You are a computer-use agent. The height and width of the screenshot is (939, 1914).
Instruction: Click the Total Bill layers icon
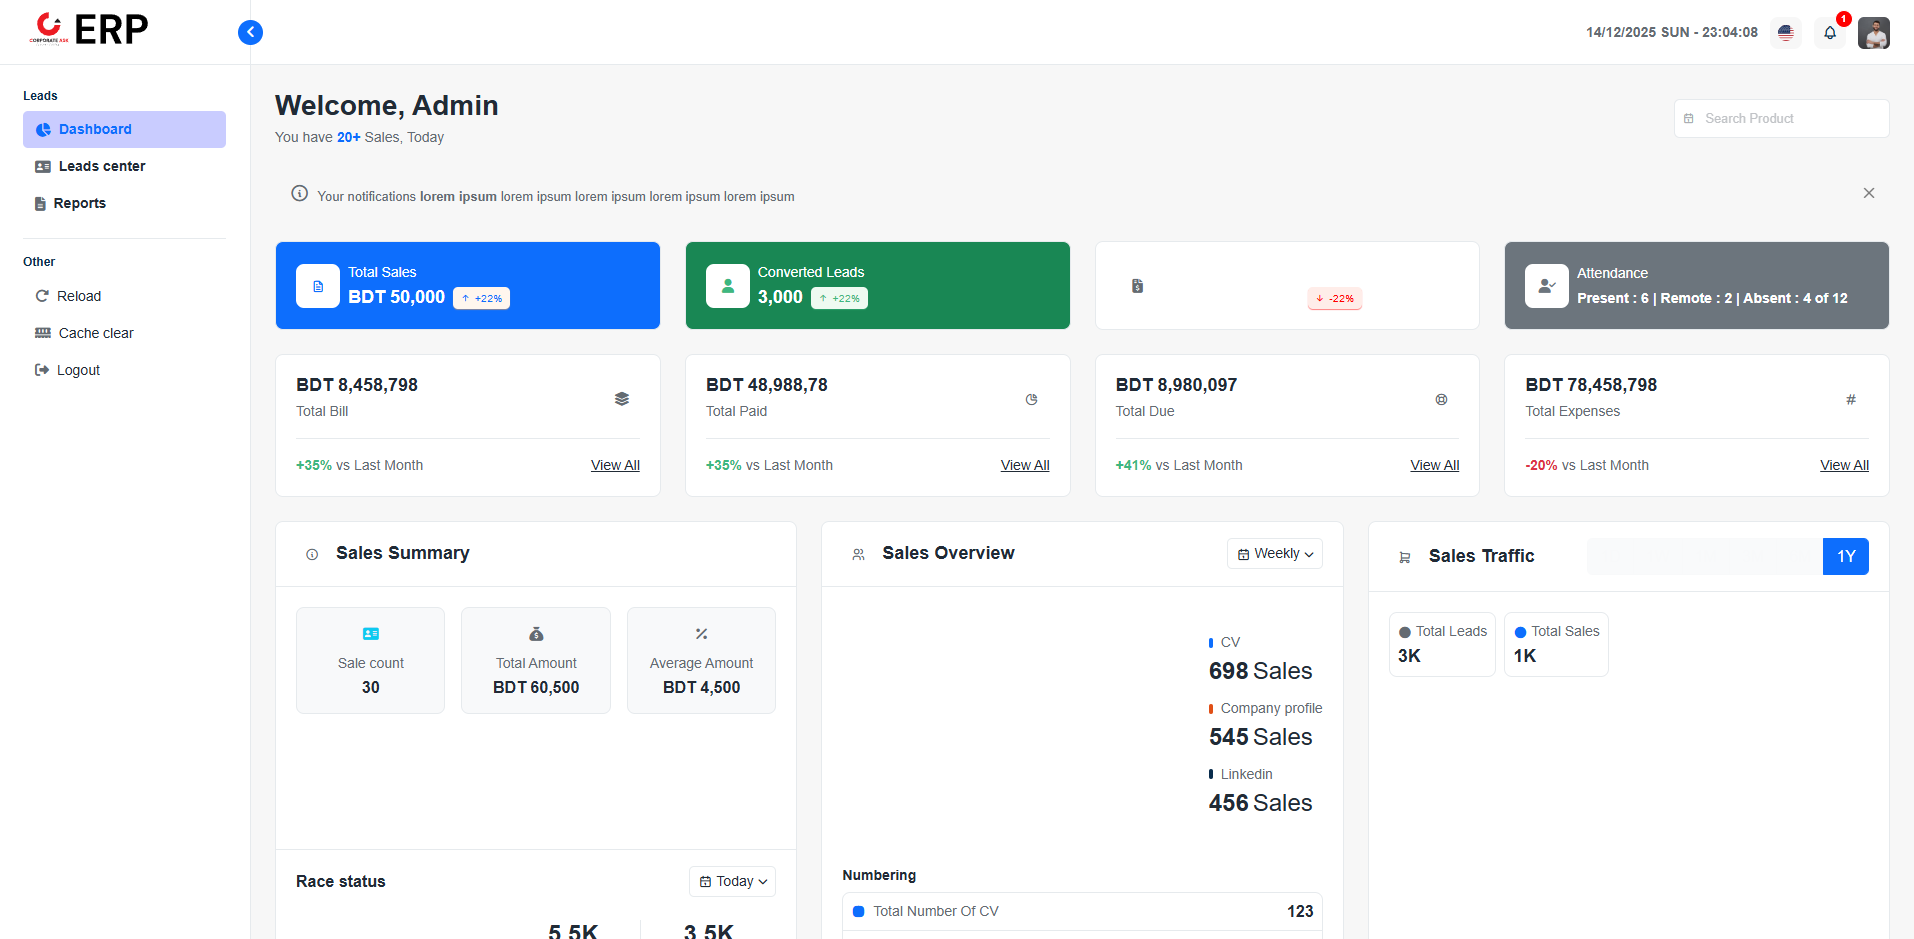click(x=621, y=399)
